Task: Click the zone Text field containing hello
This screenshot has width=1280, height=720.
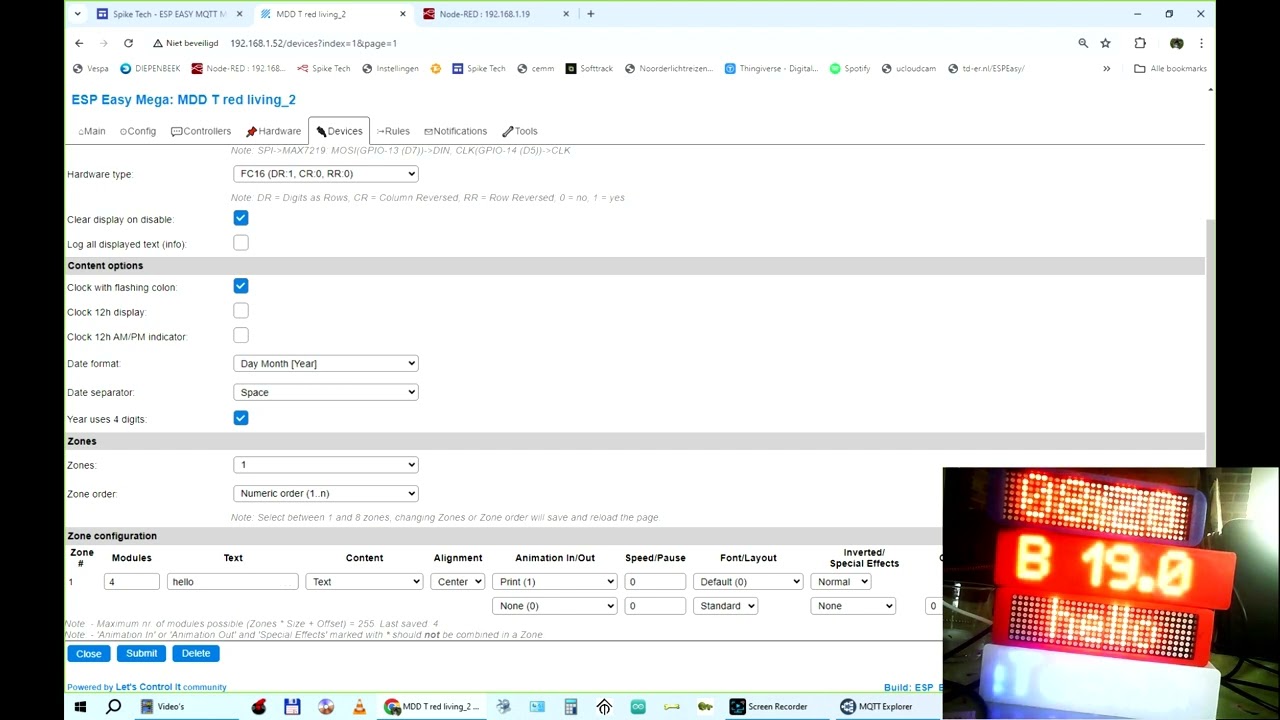Action: pyautogui.click(x=233, y=581)
